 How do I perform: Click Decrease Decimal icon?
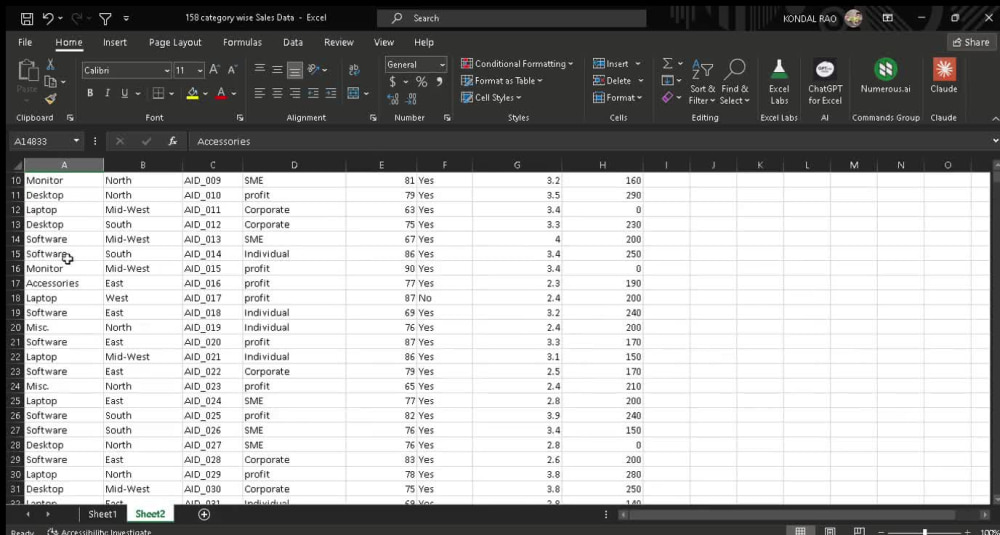[x=411, y=99]
